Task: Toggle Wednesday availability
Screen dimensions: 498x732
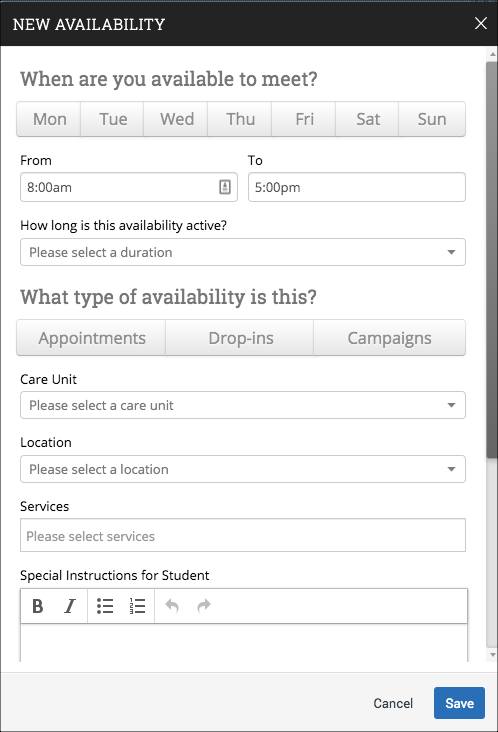Action: (x=176, y=119)
